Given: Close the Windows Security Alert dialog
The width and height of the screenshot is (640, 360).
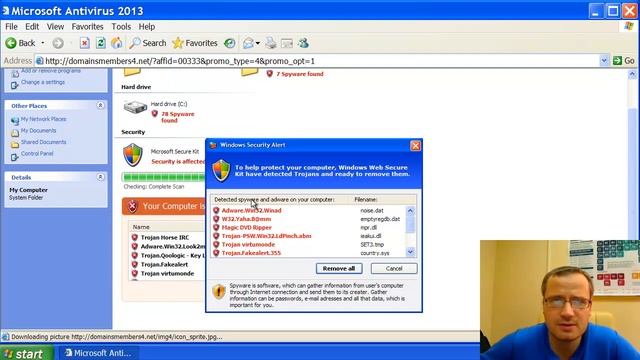Looking at the screenshot, I should pos(415,146).
